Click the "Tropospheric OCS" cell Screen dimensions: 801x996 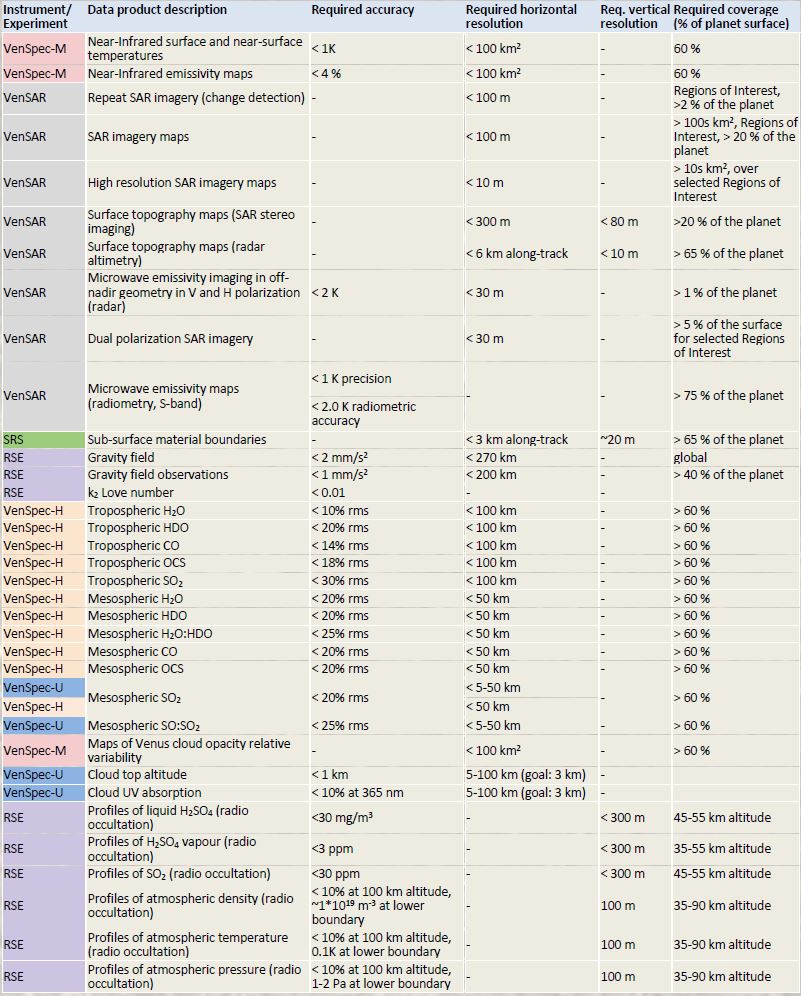(x=137, y=563)
